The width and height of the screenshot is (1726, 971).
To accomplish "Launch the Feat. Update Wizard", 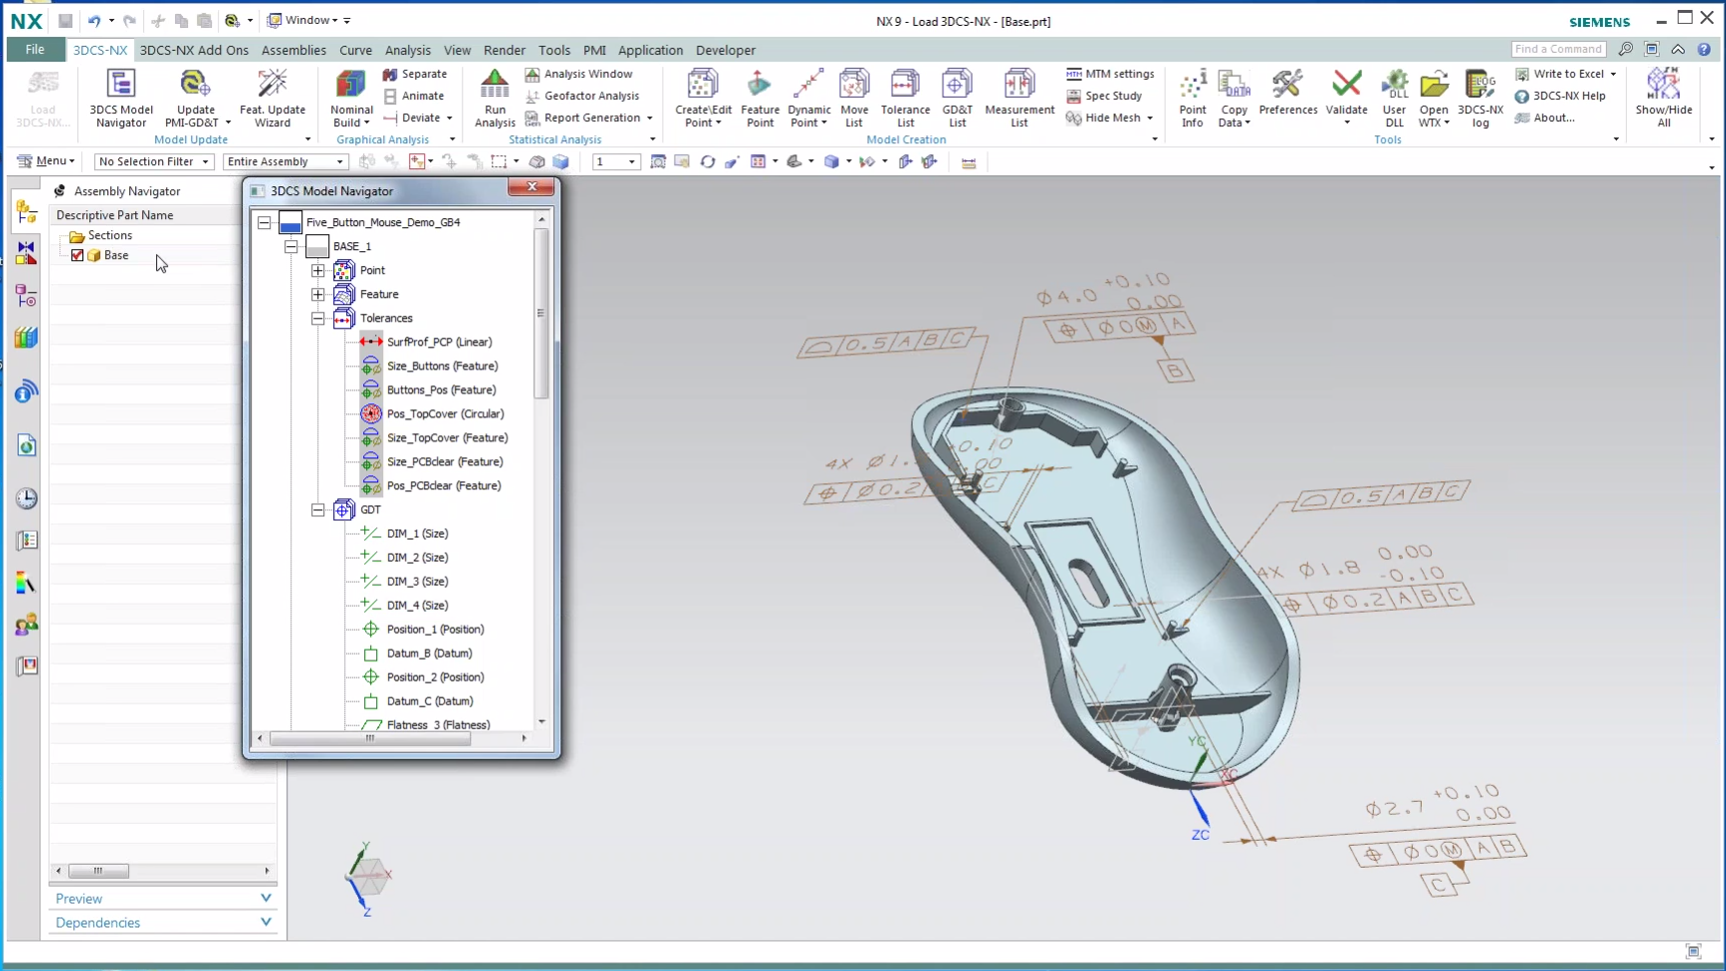I will 273,95.
